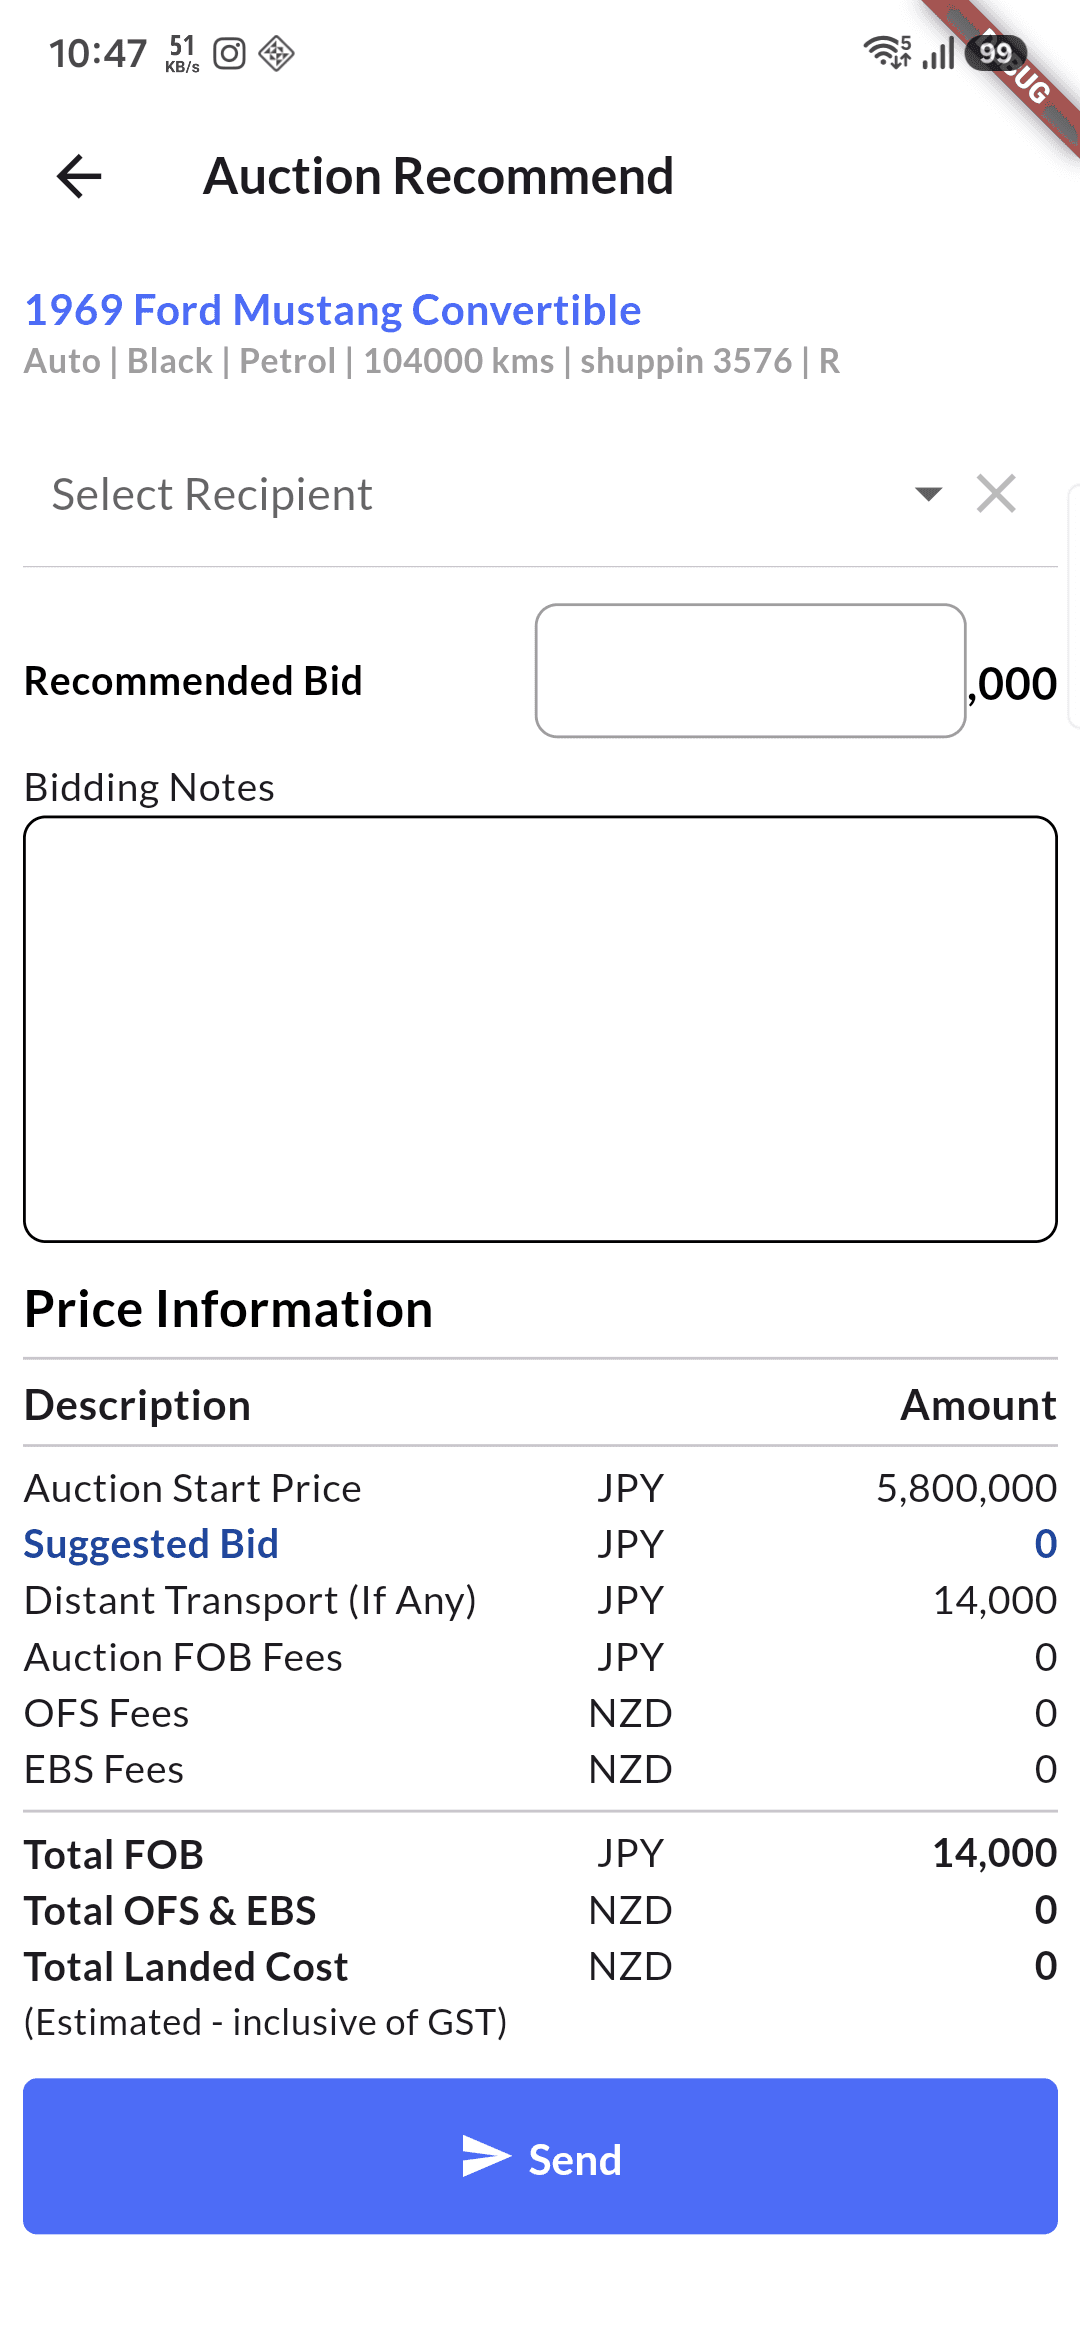Tap the Instagram status bar icon
The image size is (1080, 2340).
click(229, 54)
